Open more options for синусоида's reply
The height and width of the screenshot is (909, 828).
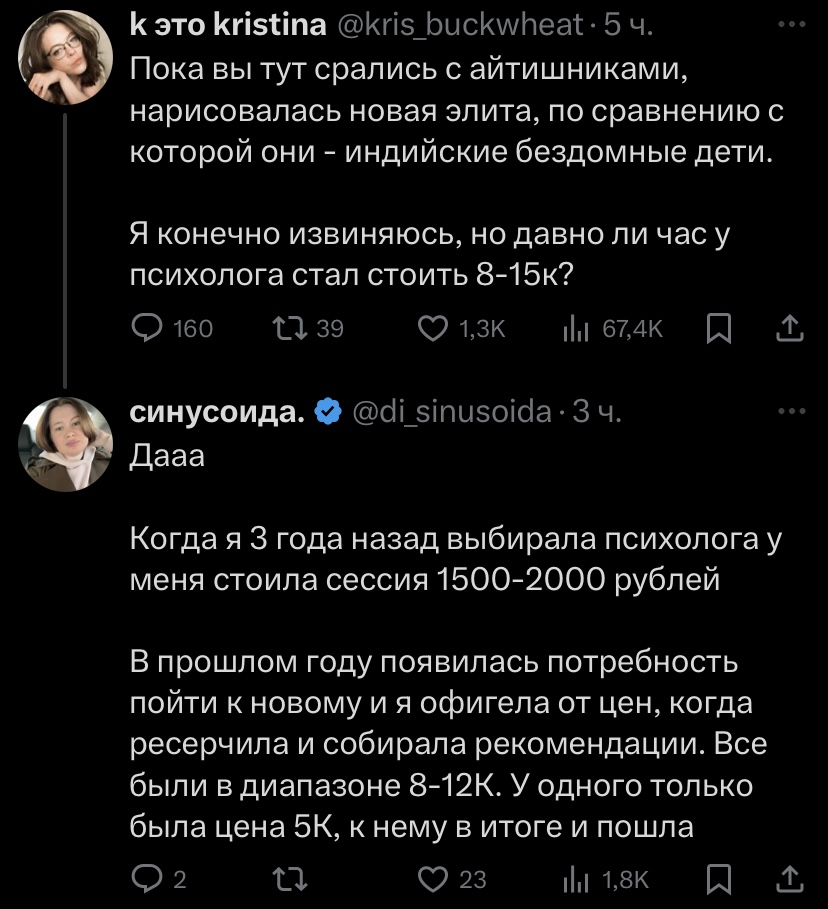pyautogui.click(x=790, y=410)
